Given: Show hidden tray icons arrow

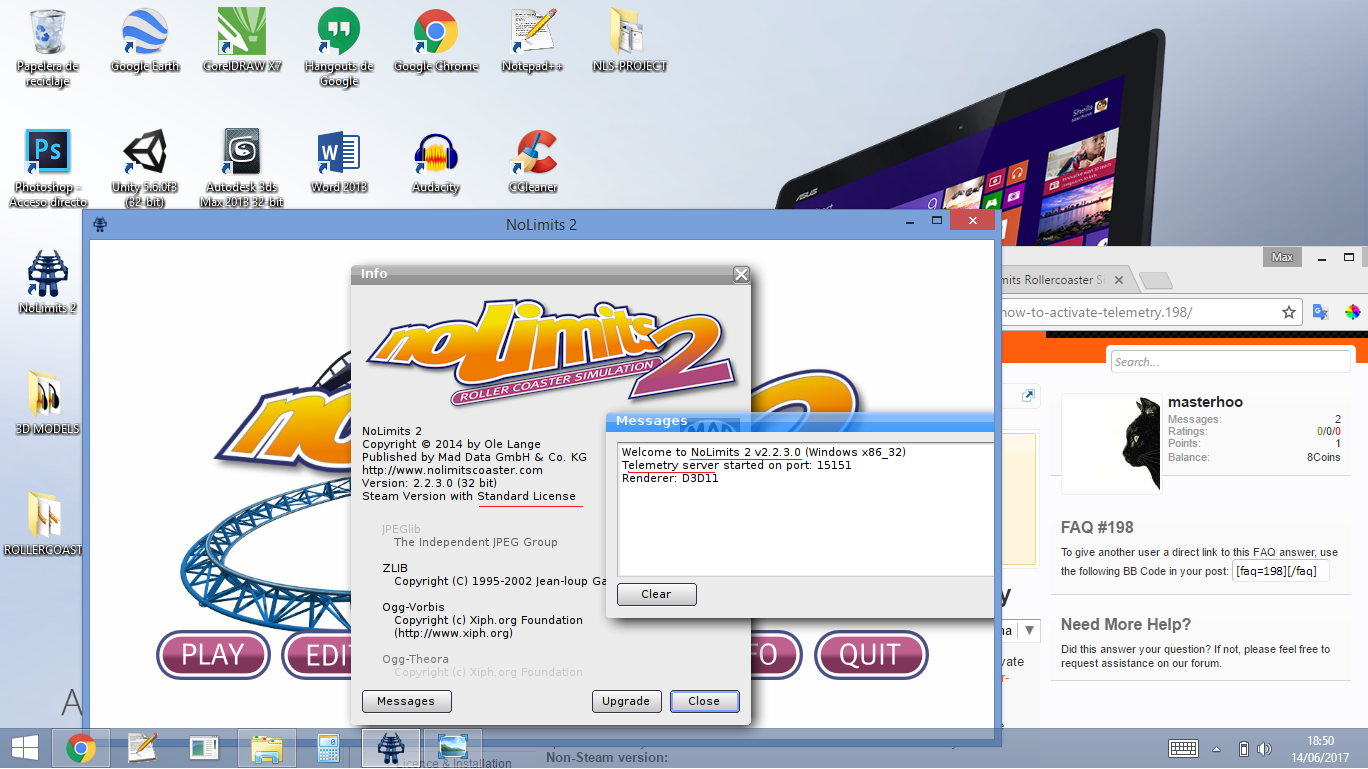Looking at the screenshot, I should coord(1217,749).
